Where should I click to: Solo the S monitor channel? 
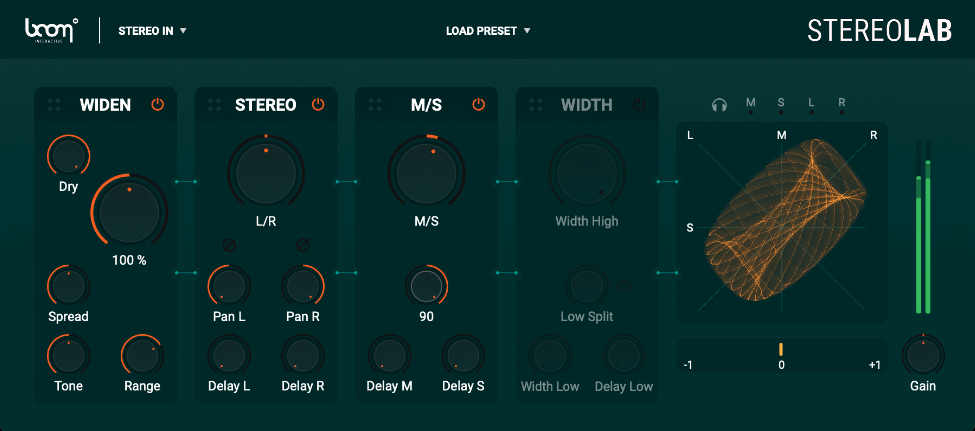pyautogui.click(x=781, y=104)
